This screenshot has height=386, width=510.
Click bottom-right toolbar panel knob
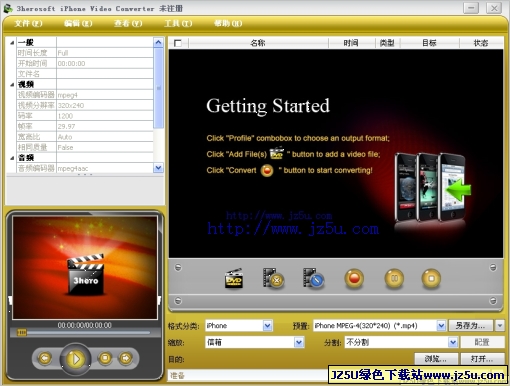(493, 301)
